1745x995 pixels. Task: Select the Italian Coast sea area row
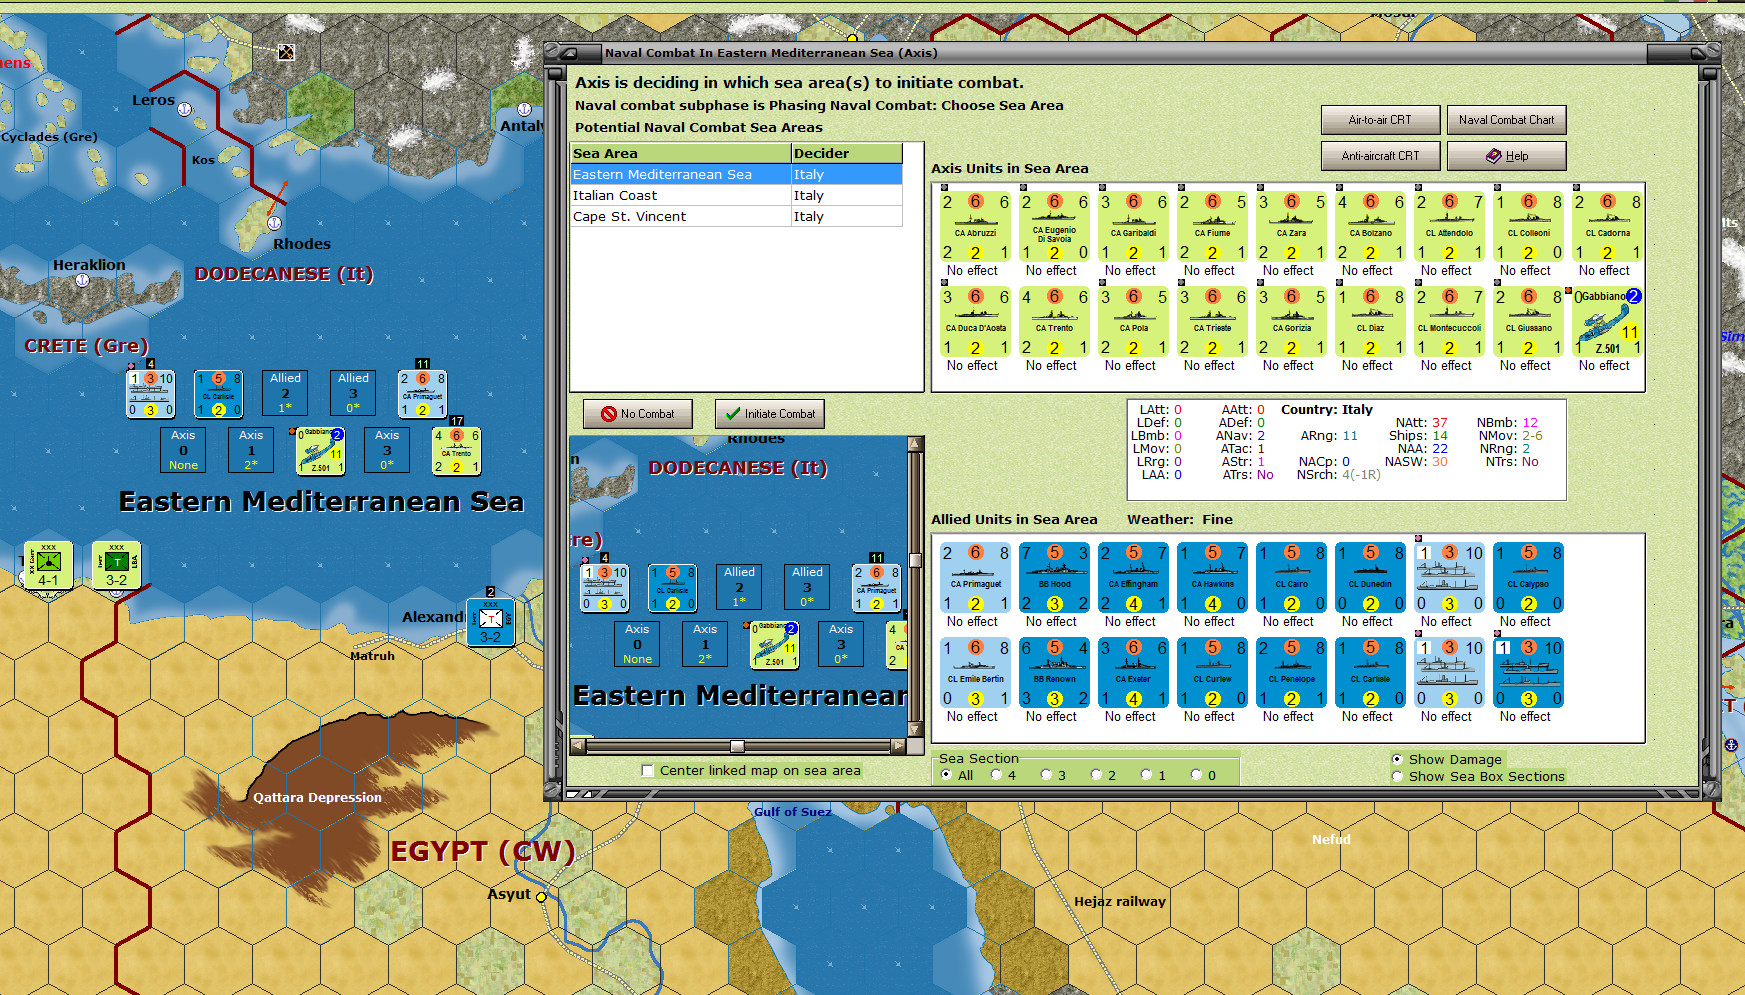736,196
